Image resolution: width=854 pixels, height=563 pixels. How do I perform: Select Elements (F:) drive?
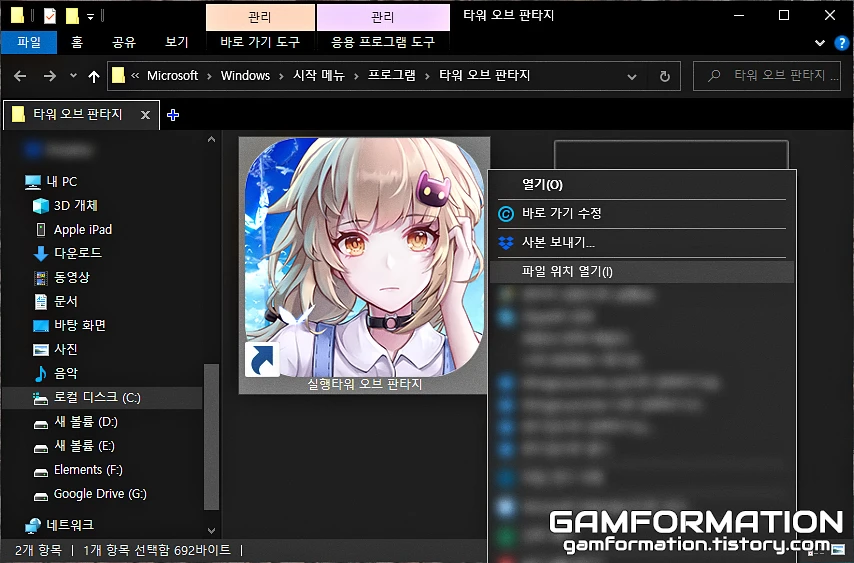(88, 469)
